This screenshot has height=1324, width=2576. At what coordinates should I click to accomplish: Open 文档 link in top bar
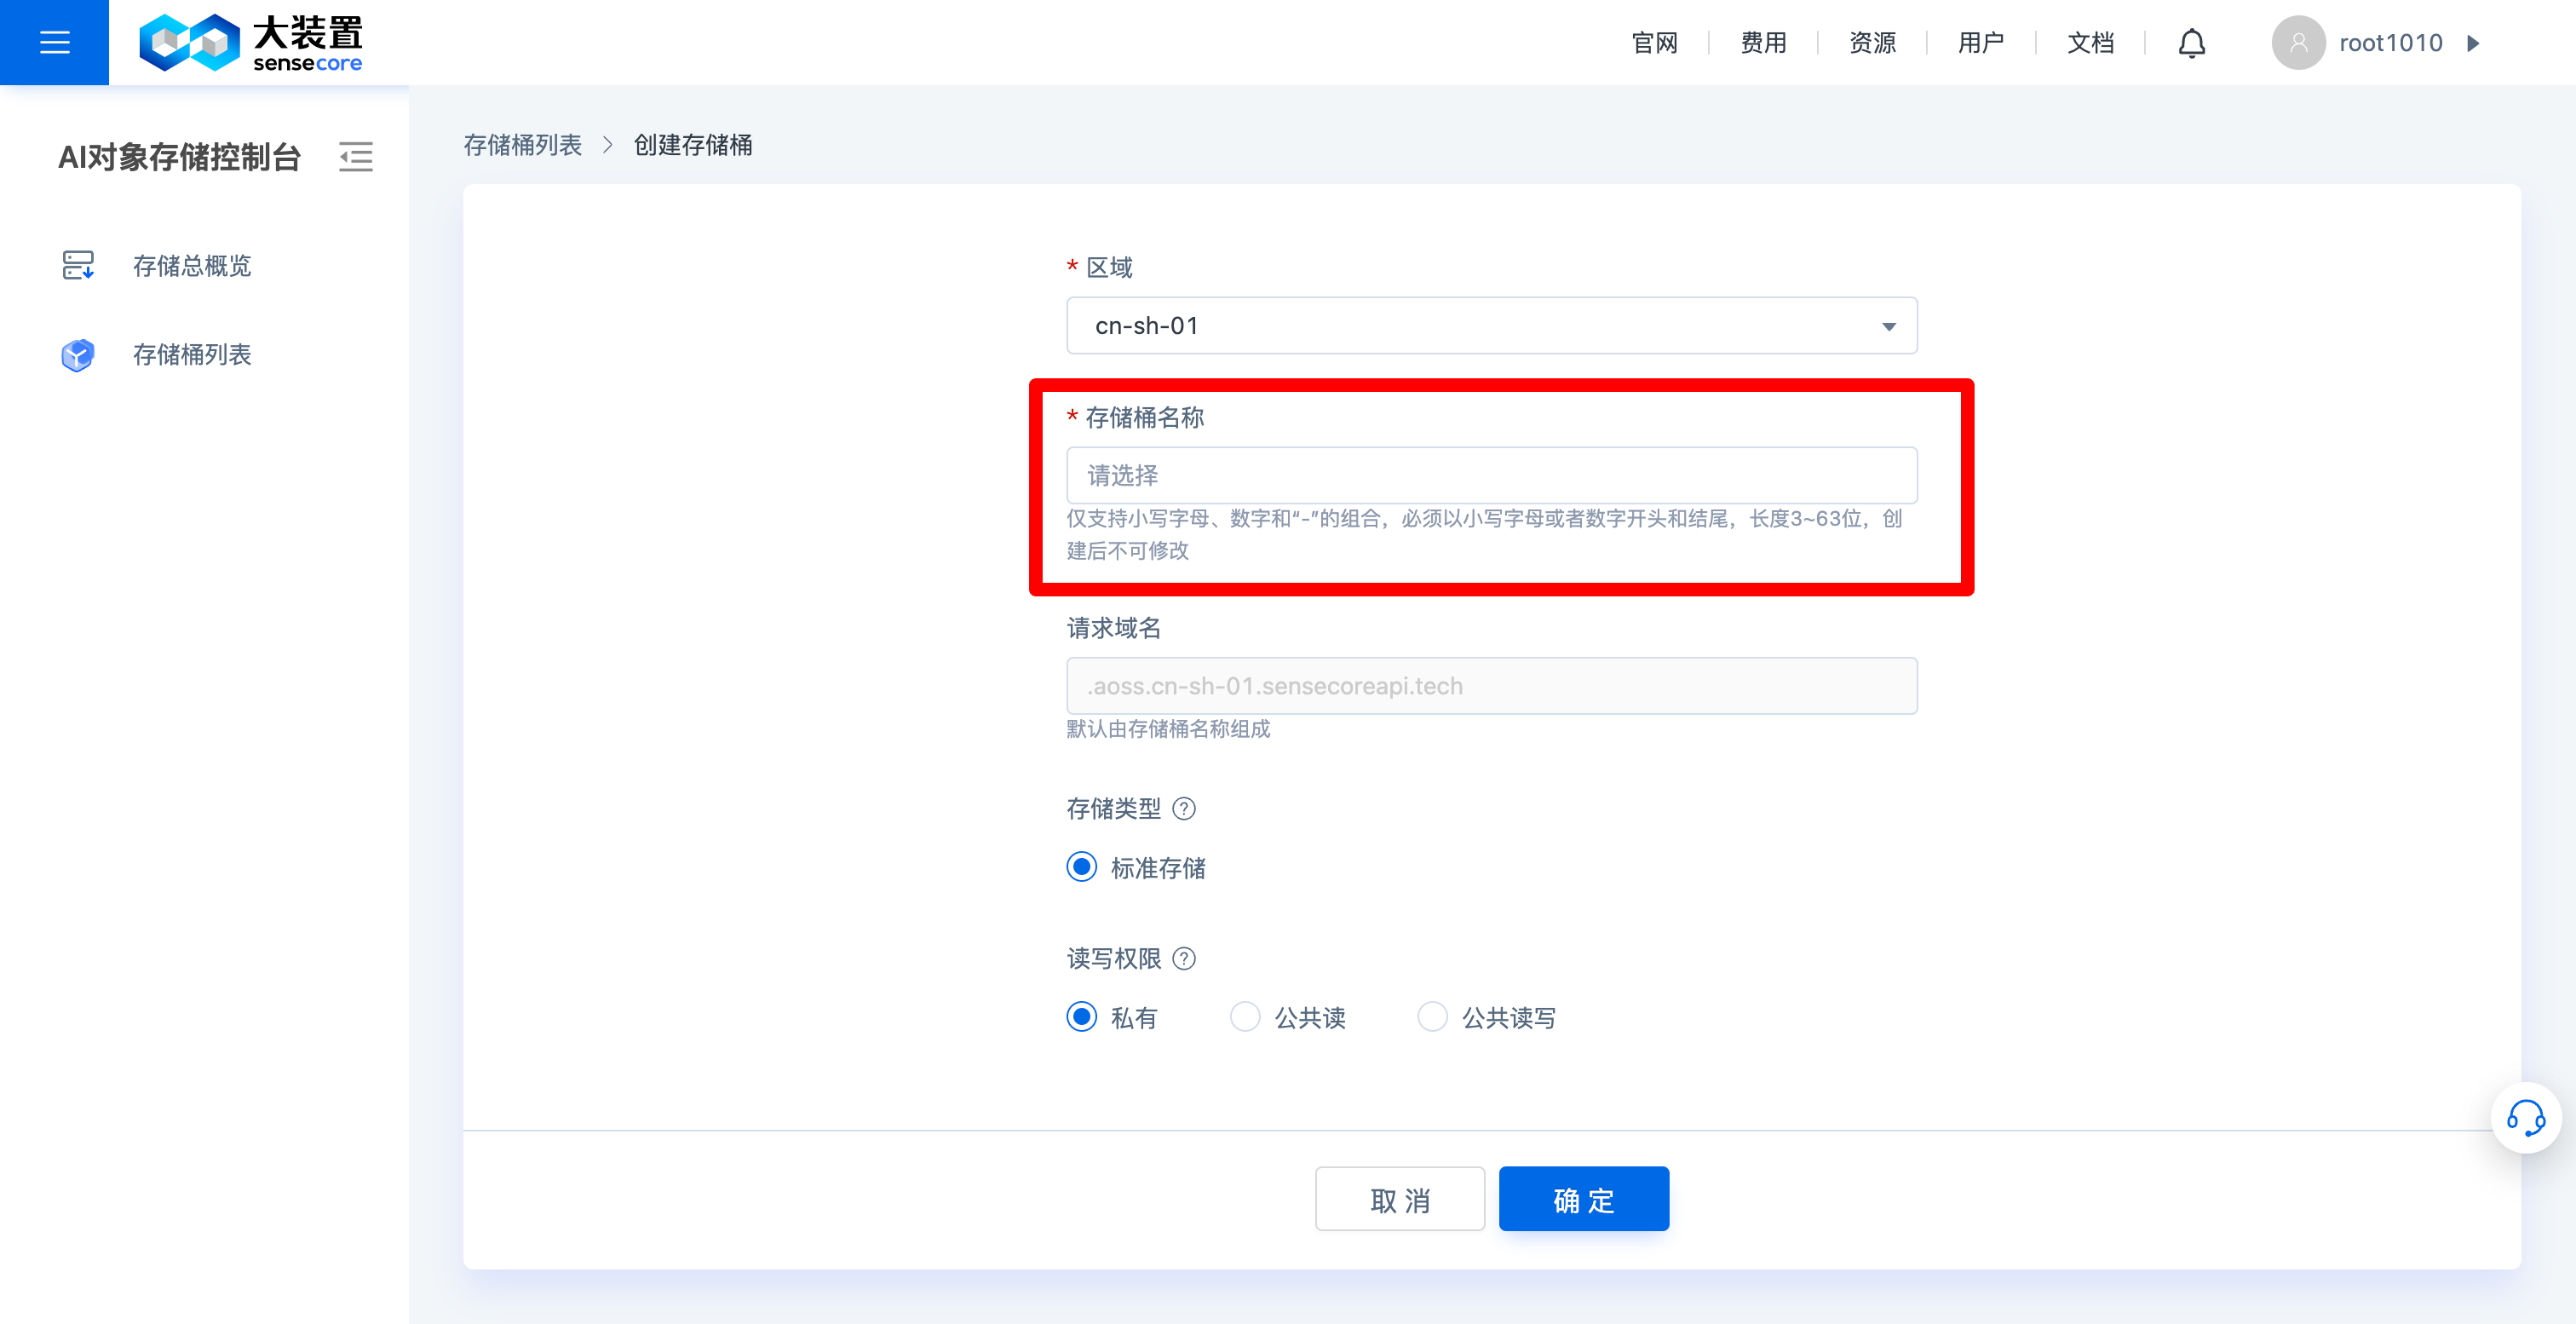[x=2090, y=43]
